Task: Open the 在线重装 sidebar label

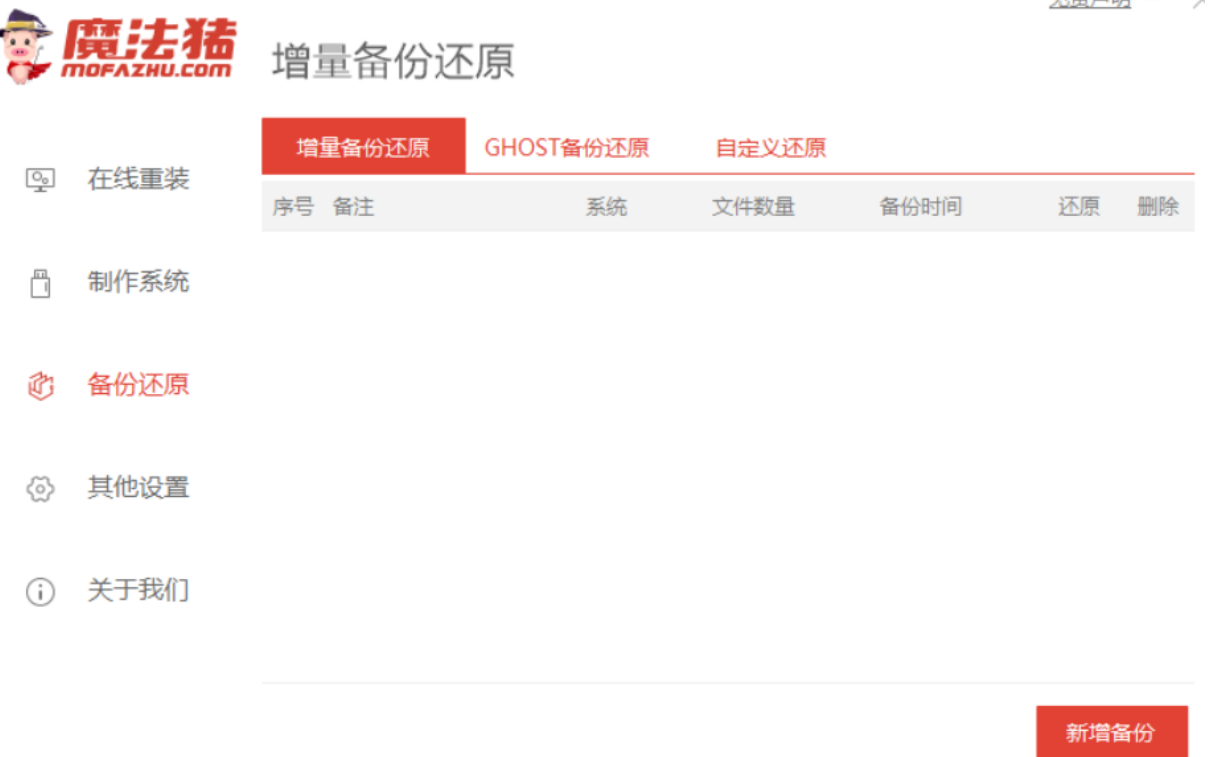Action: coord(138,179)
